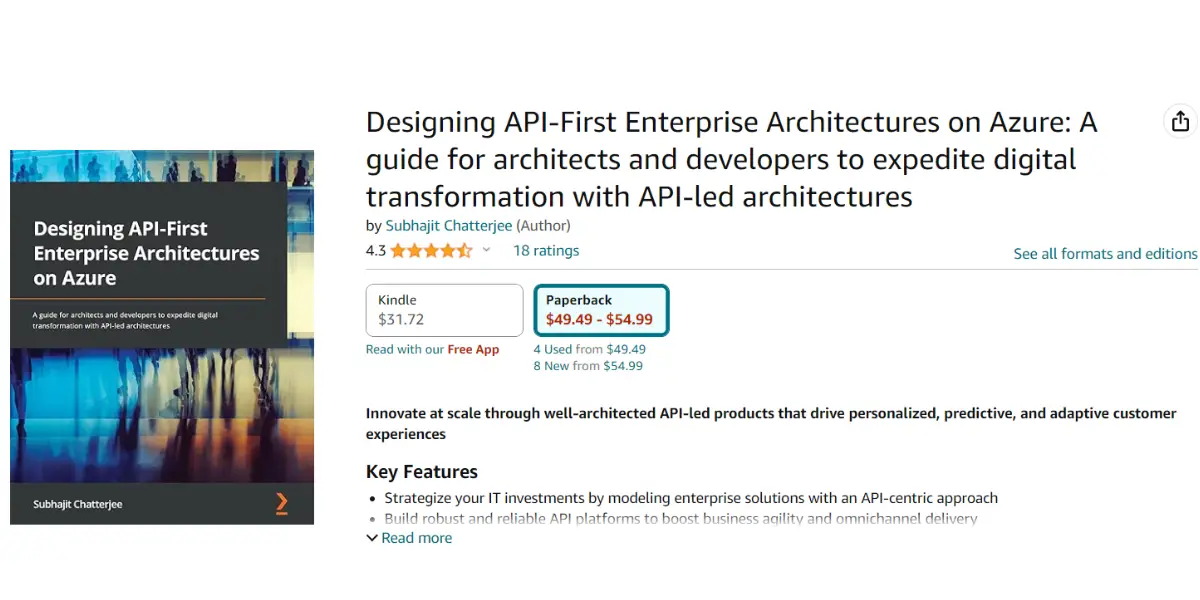
Task: Click the 4.3 rating number
Action: (x=376, y=251)
